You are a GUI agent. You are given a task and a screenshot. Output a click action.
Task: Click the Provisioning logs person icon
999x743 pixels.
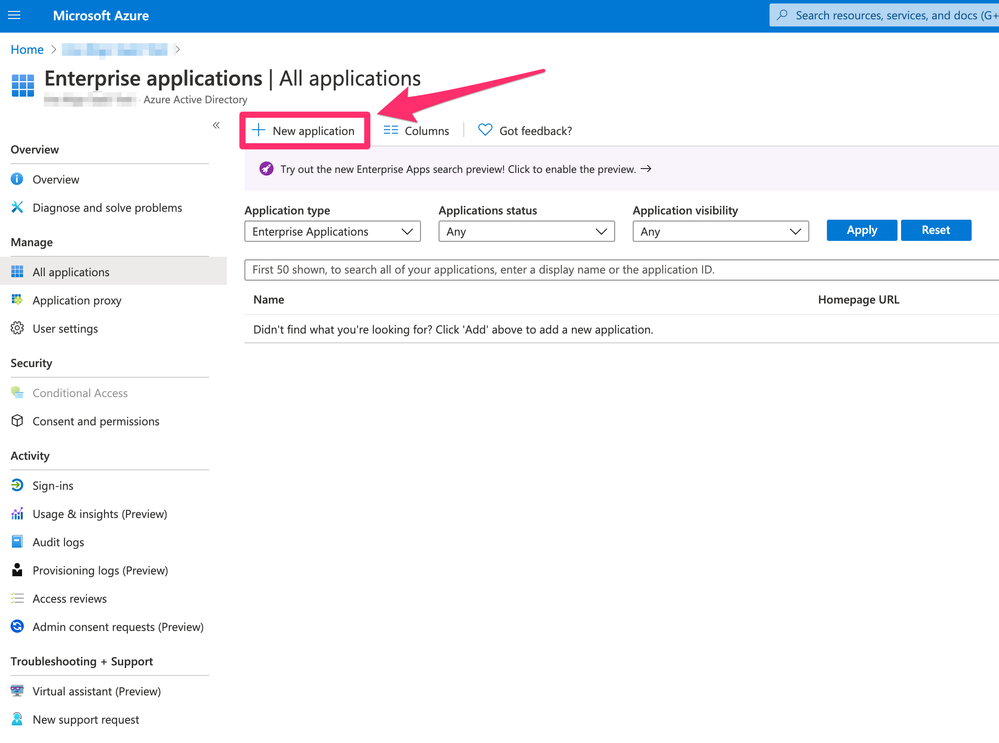17,570
